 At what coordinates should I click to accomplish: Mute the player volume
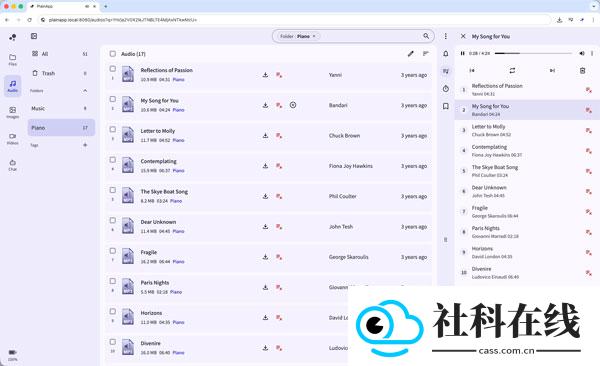[582, 54]
